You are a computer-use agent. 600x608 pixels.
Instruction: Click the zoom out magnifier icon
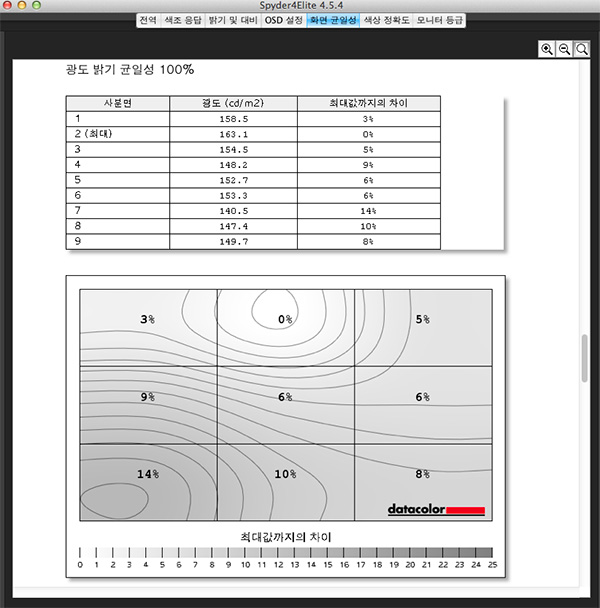click(565, 49)
